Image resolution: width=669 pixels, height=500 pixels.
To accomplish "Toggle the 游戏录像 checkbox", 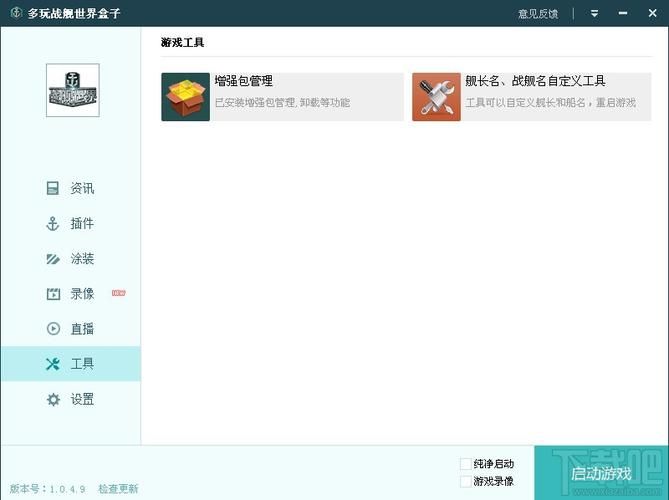I will pyautogui.click(x=465, y=482).
